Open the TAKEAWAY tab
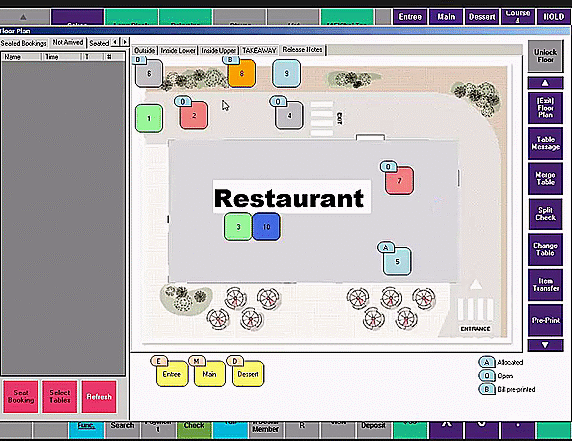Viewport: 572px width, 441px height. click(x=259, y=50)
